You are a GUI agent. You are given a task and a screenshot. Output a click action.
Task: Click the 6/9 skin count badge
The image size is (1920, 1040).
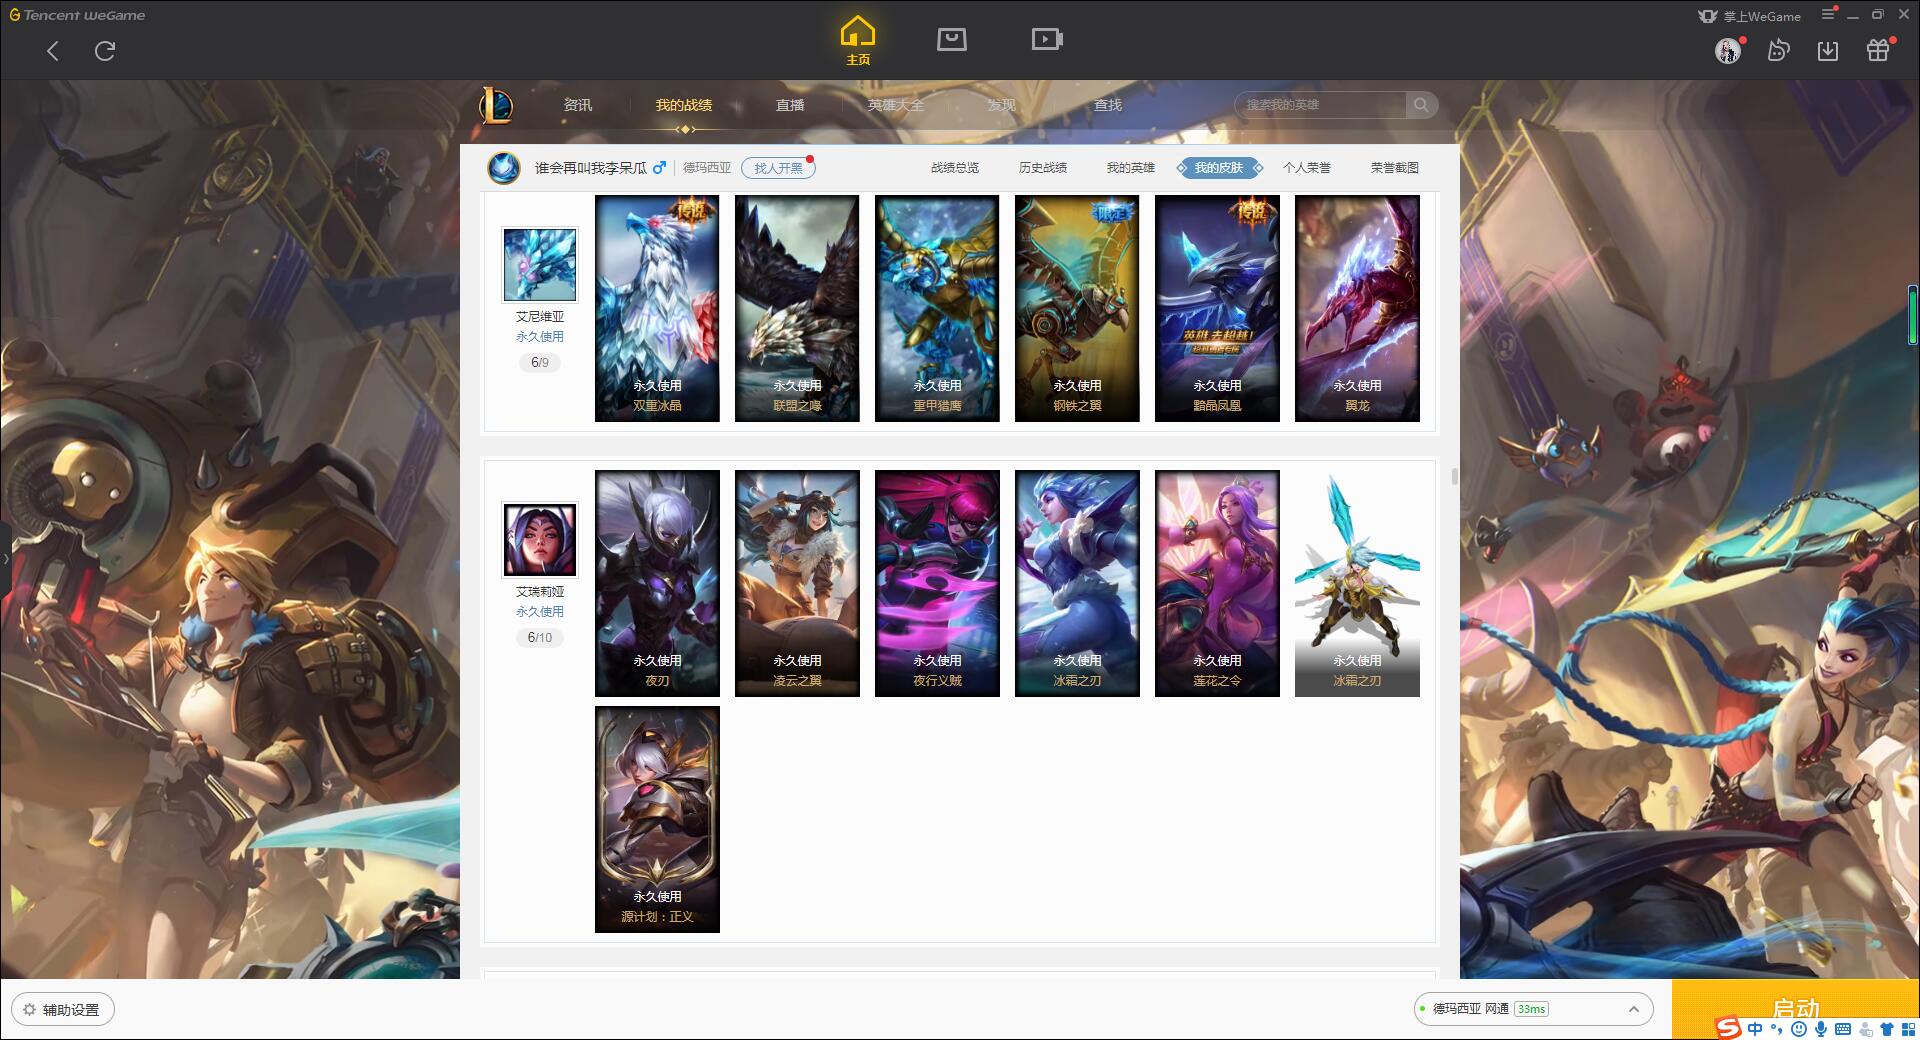tap(540, 362)
